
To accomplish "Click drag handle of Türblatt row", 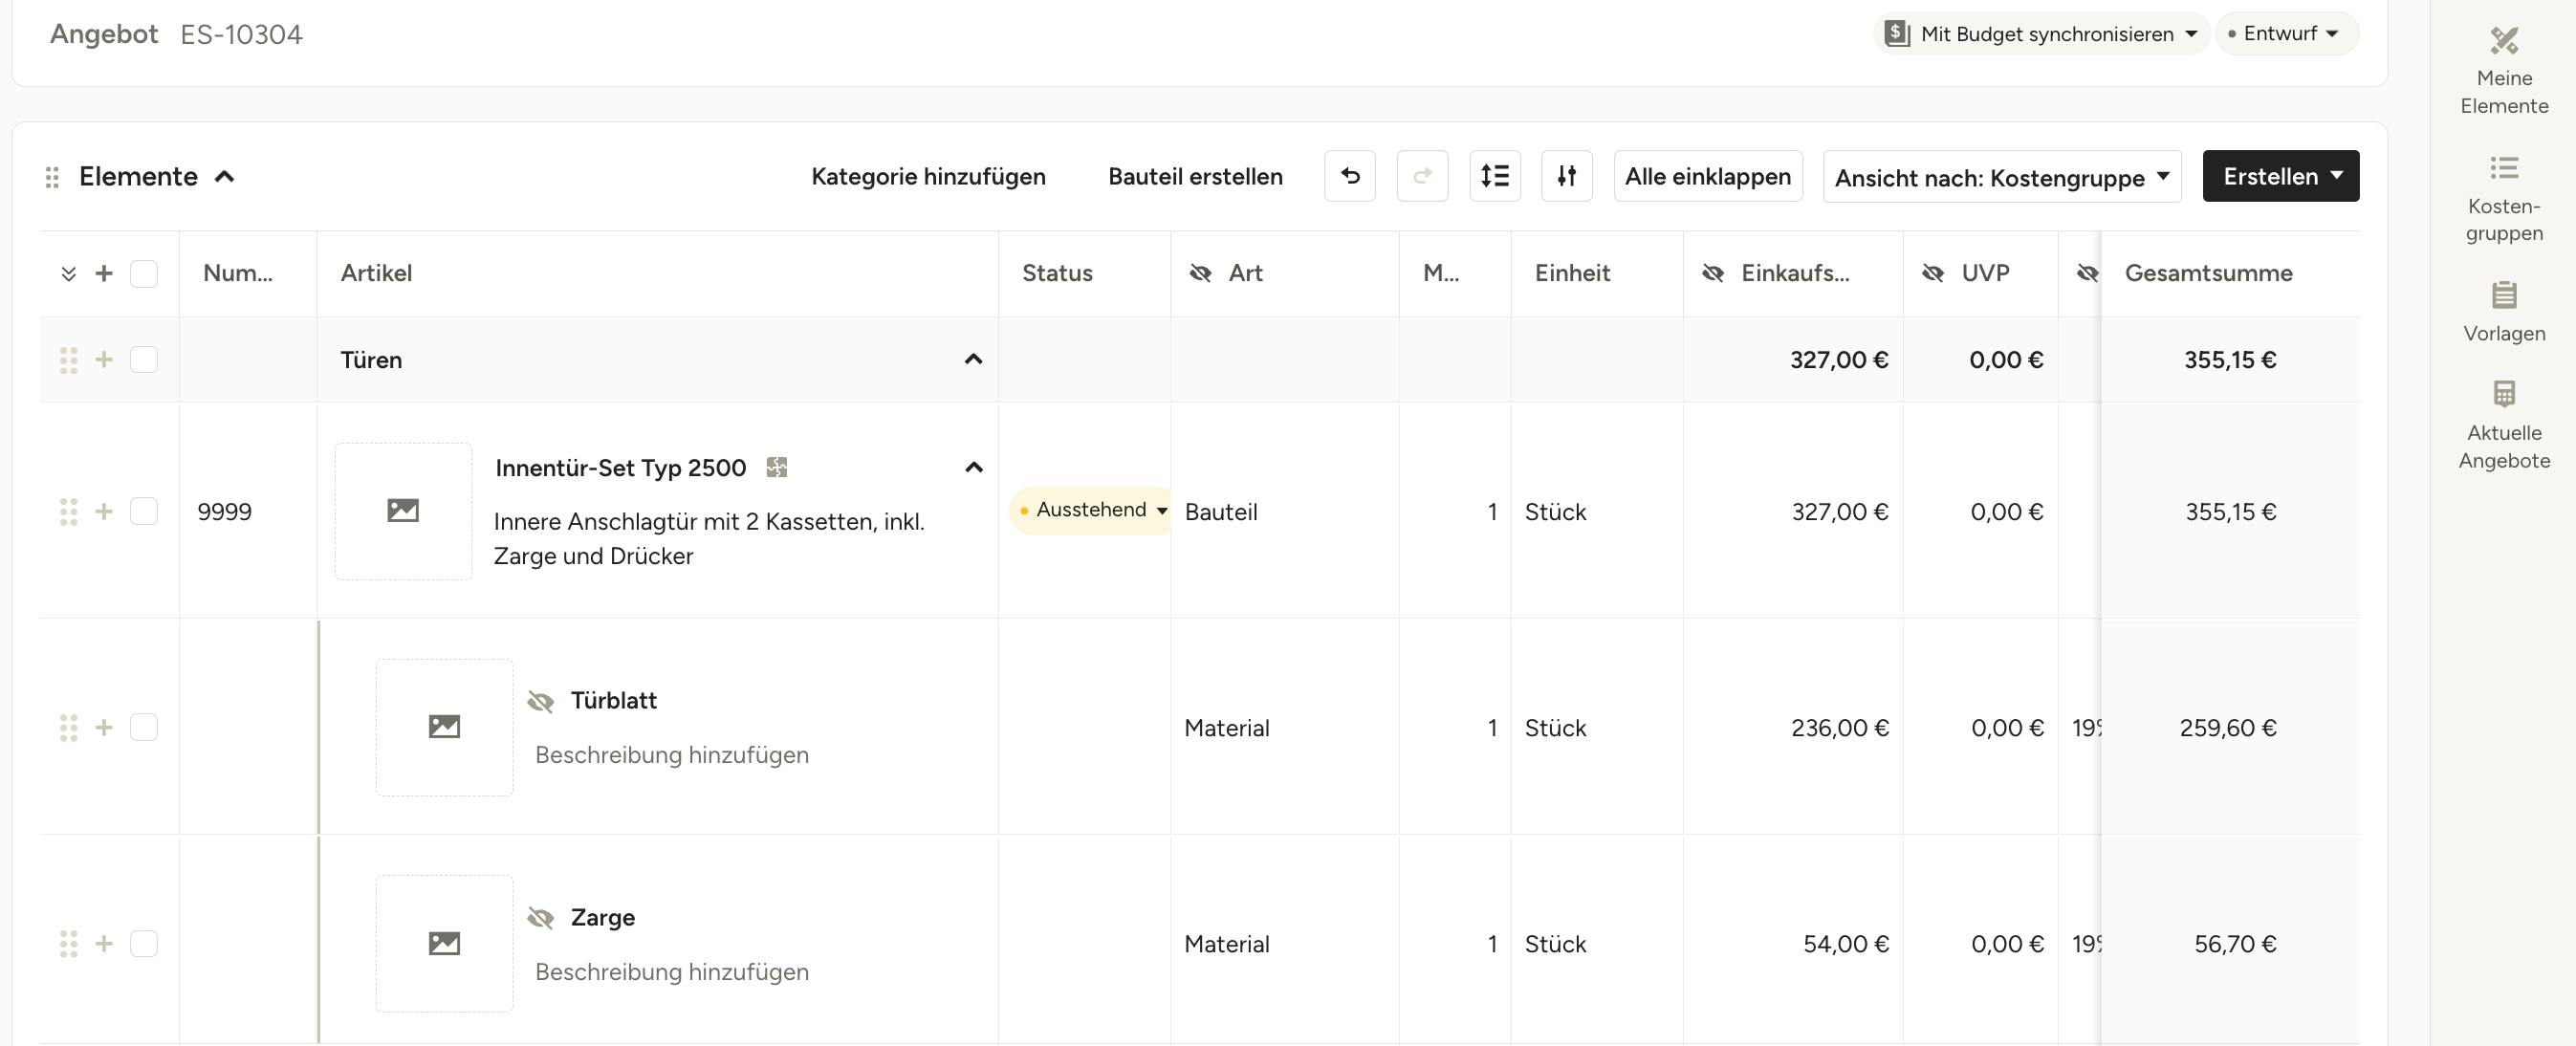I will (68, 728).
